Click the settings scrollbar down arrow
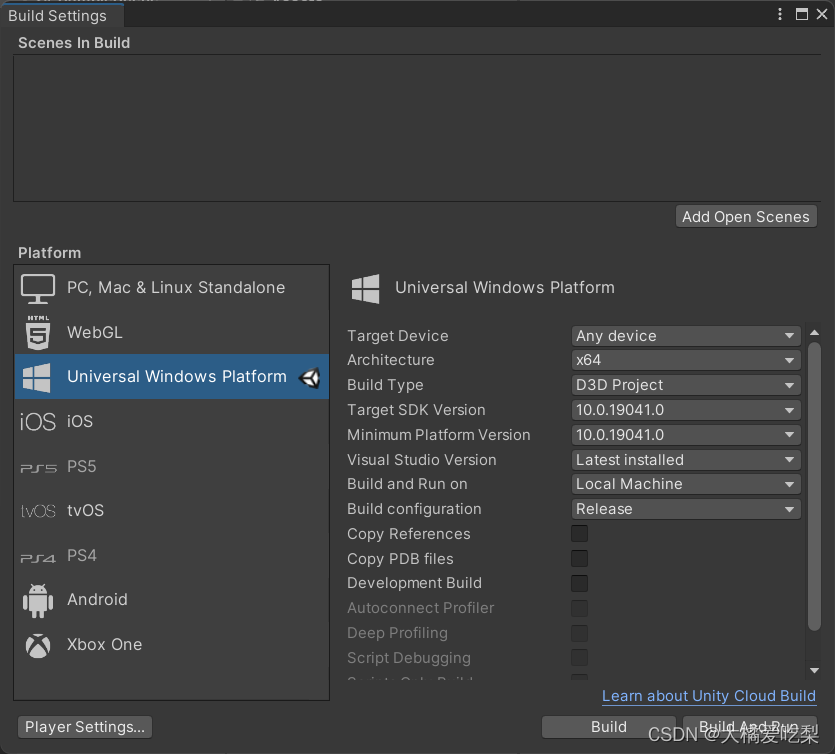Image resolution: width=835 pixels, height=754 pixels. (814, 670)
